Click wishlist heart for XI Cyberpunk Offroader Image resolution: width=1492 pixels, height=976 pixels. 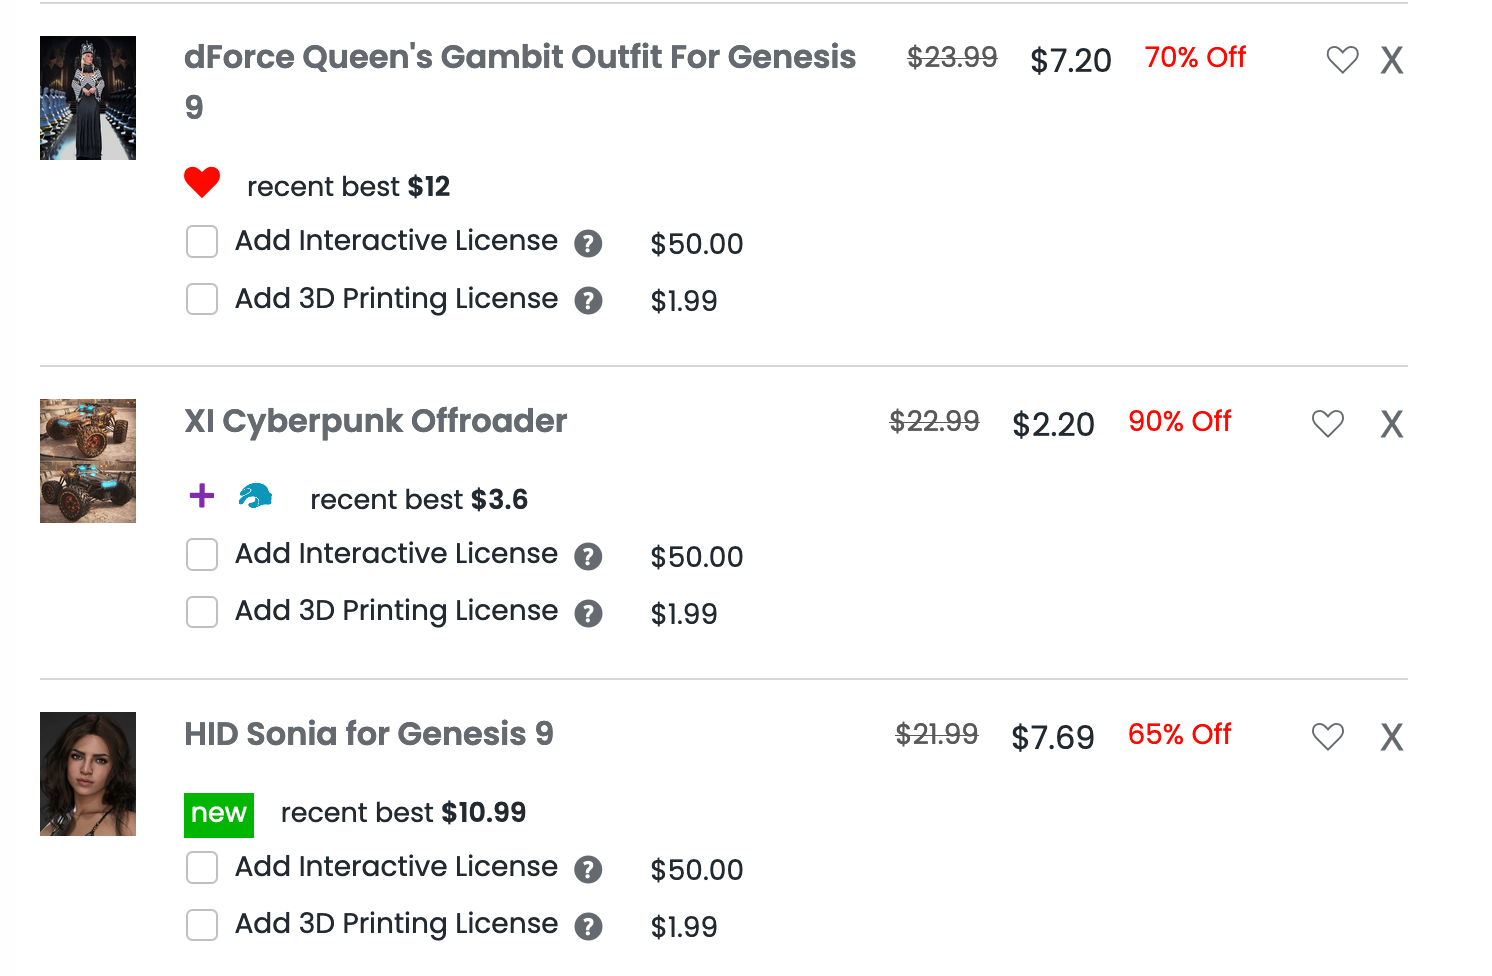(1327, 424)
